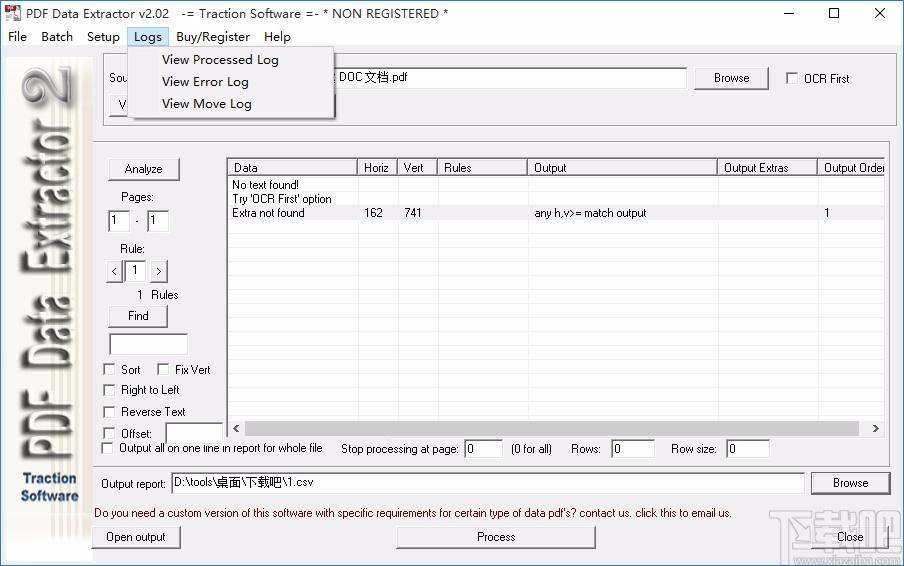Click the Stop processing at page field

[x=484, y=449]
